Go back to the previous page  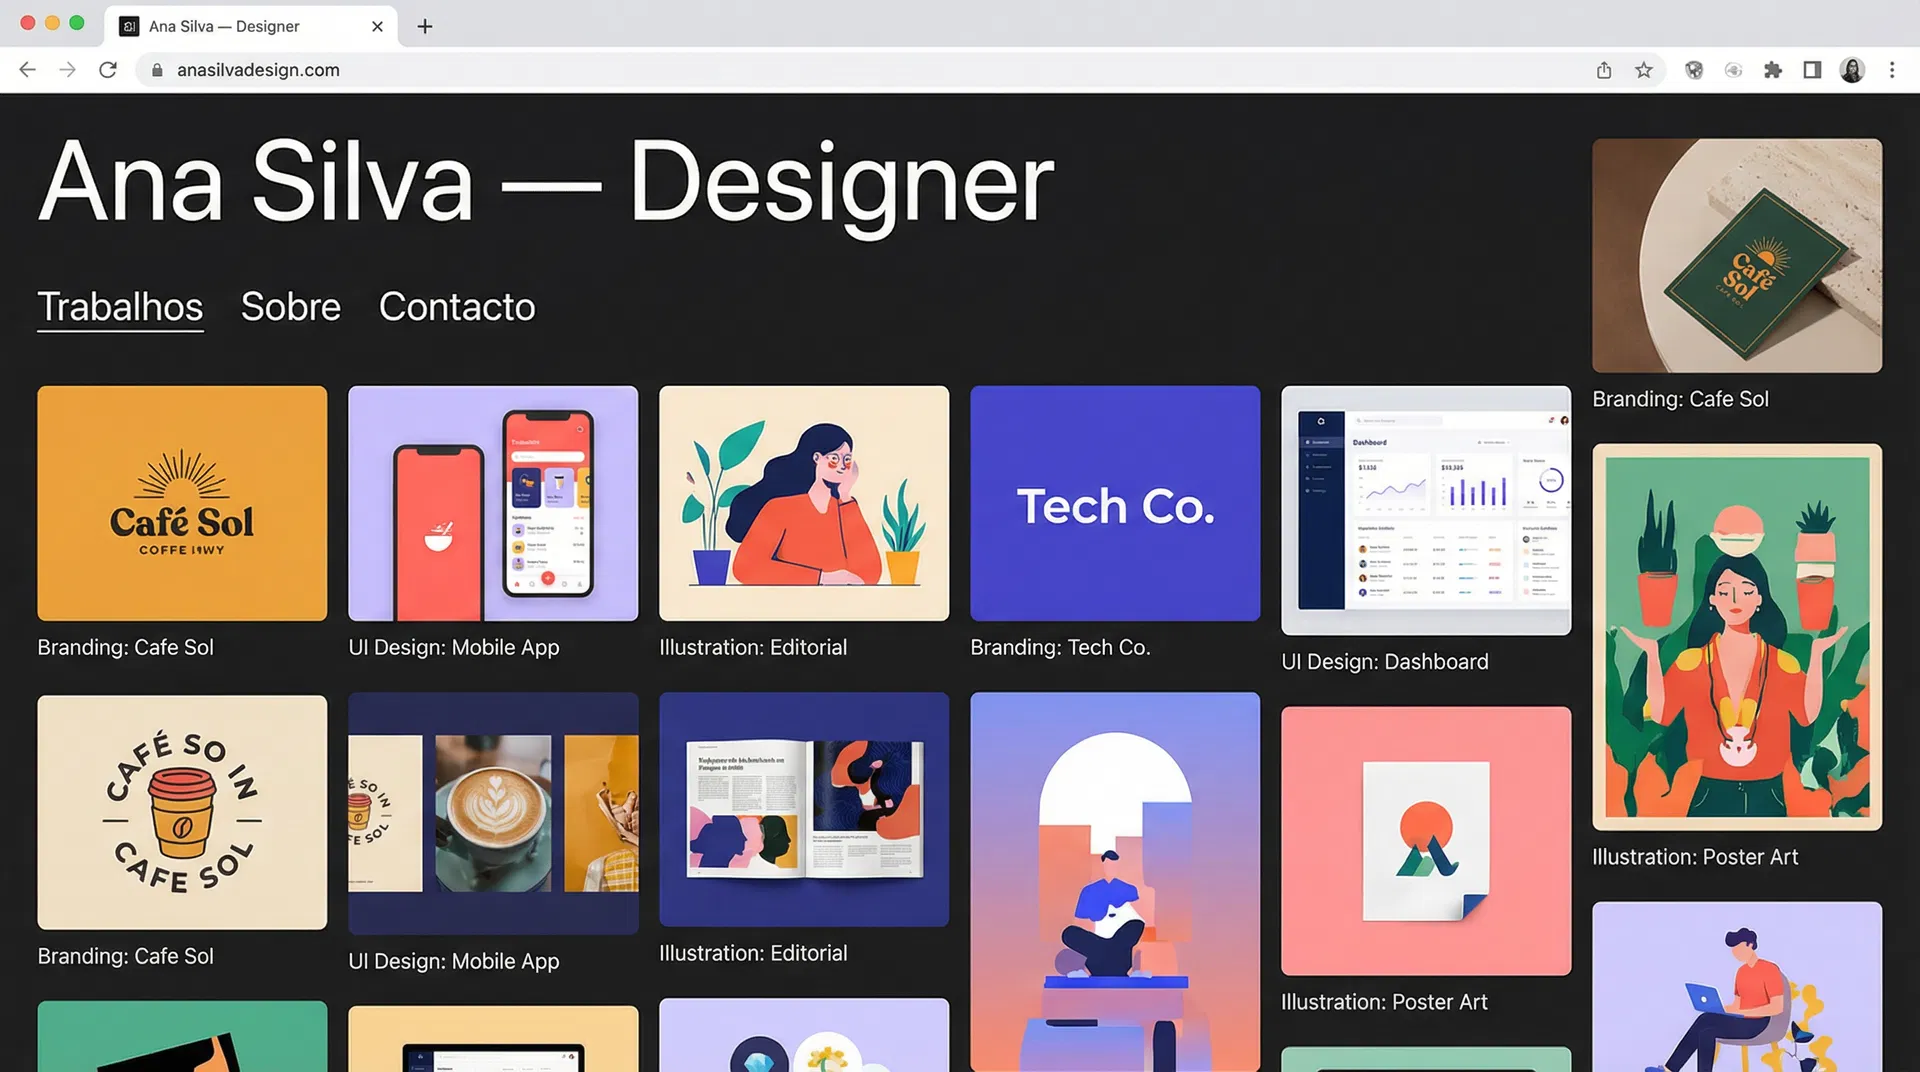point(26,70)
